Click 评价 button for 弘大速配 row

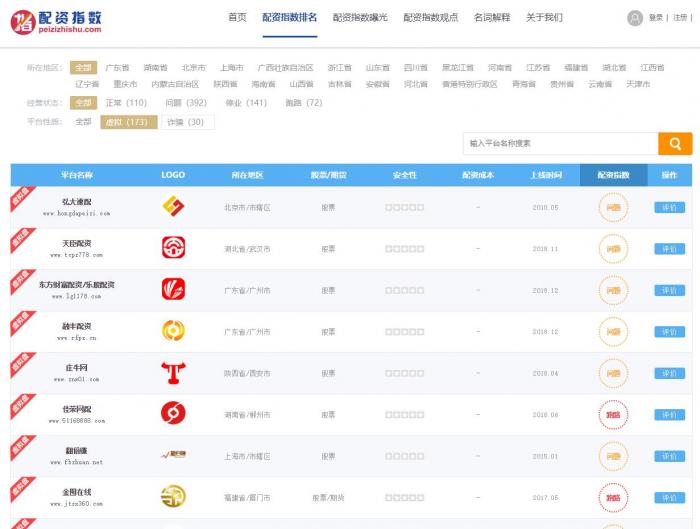point(669,207)
